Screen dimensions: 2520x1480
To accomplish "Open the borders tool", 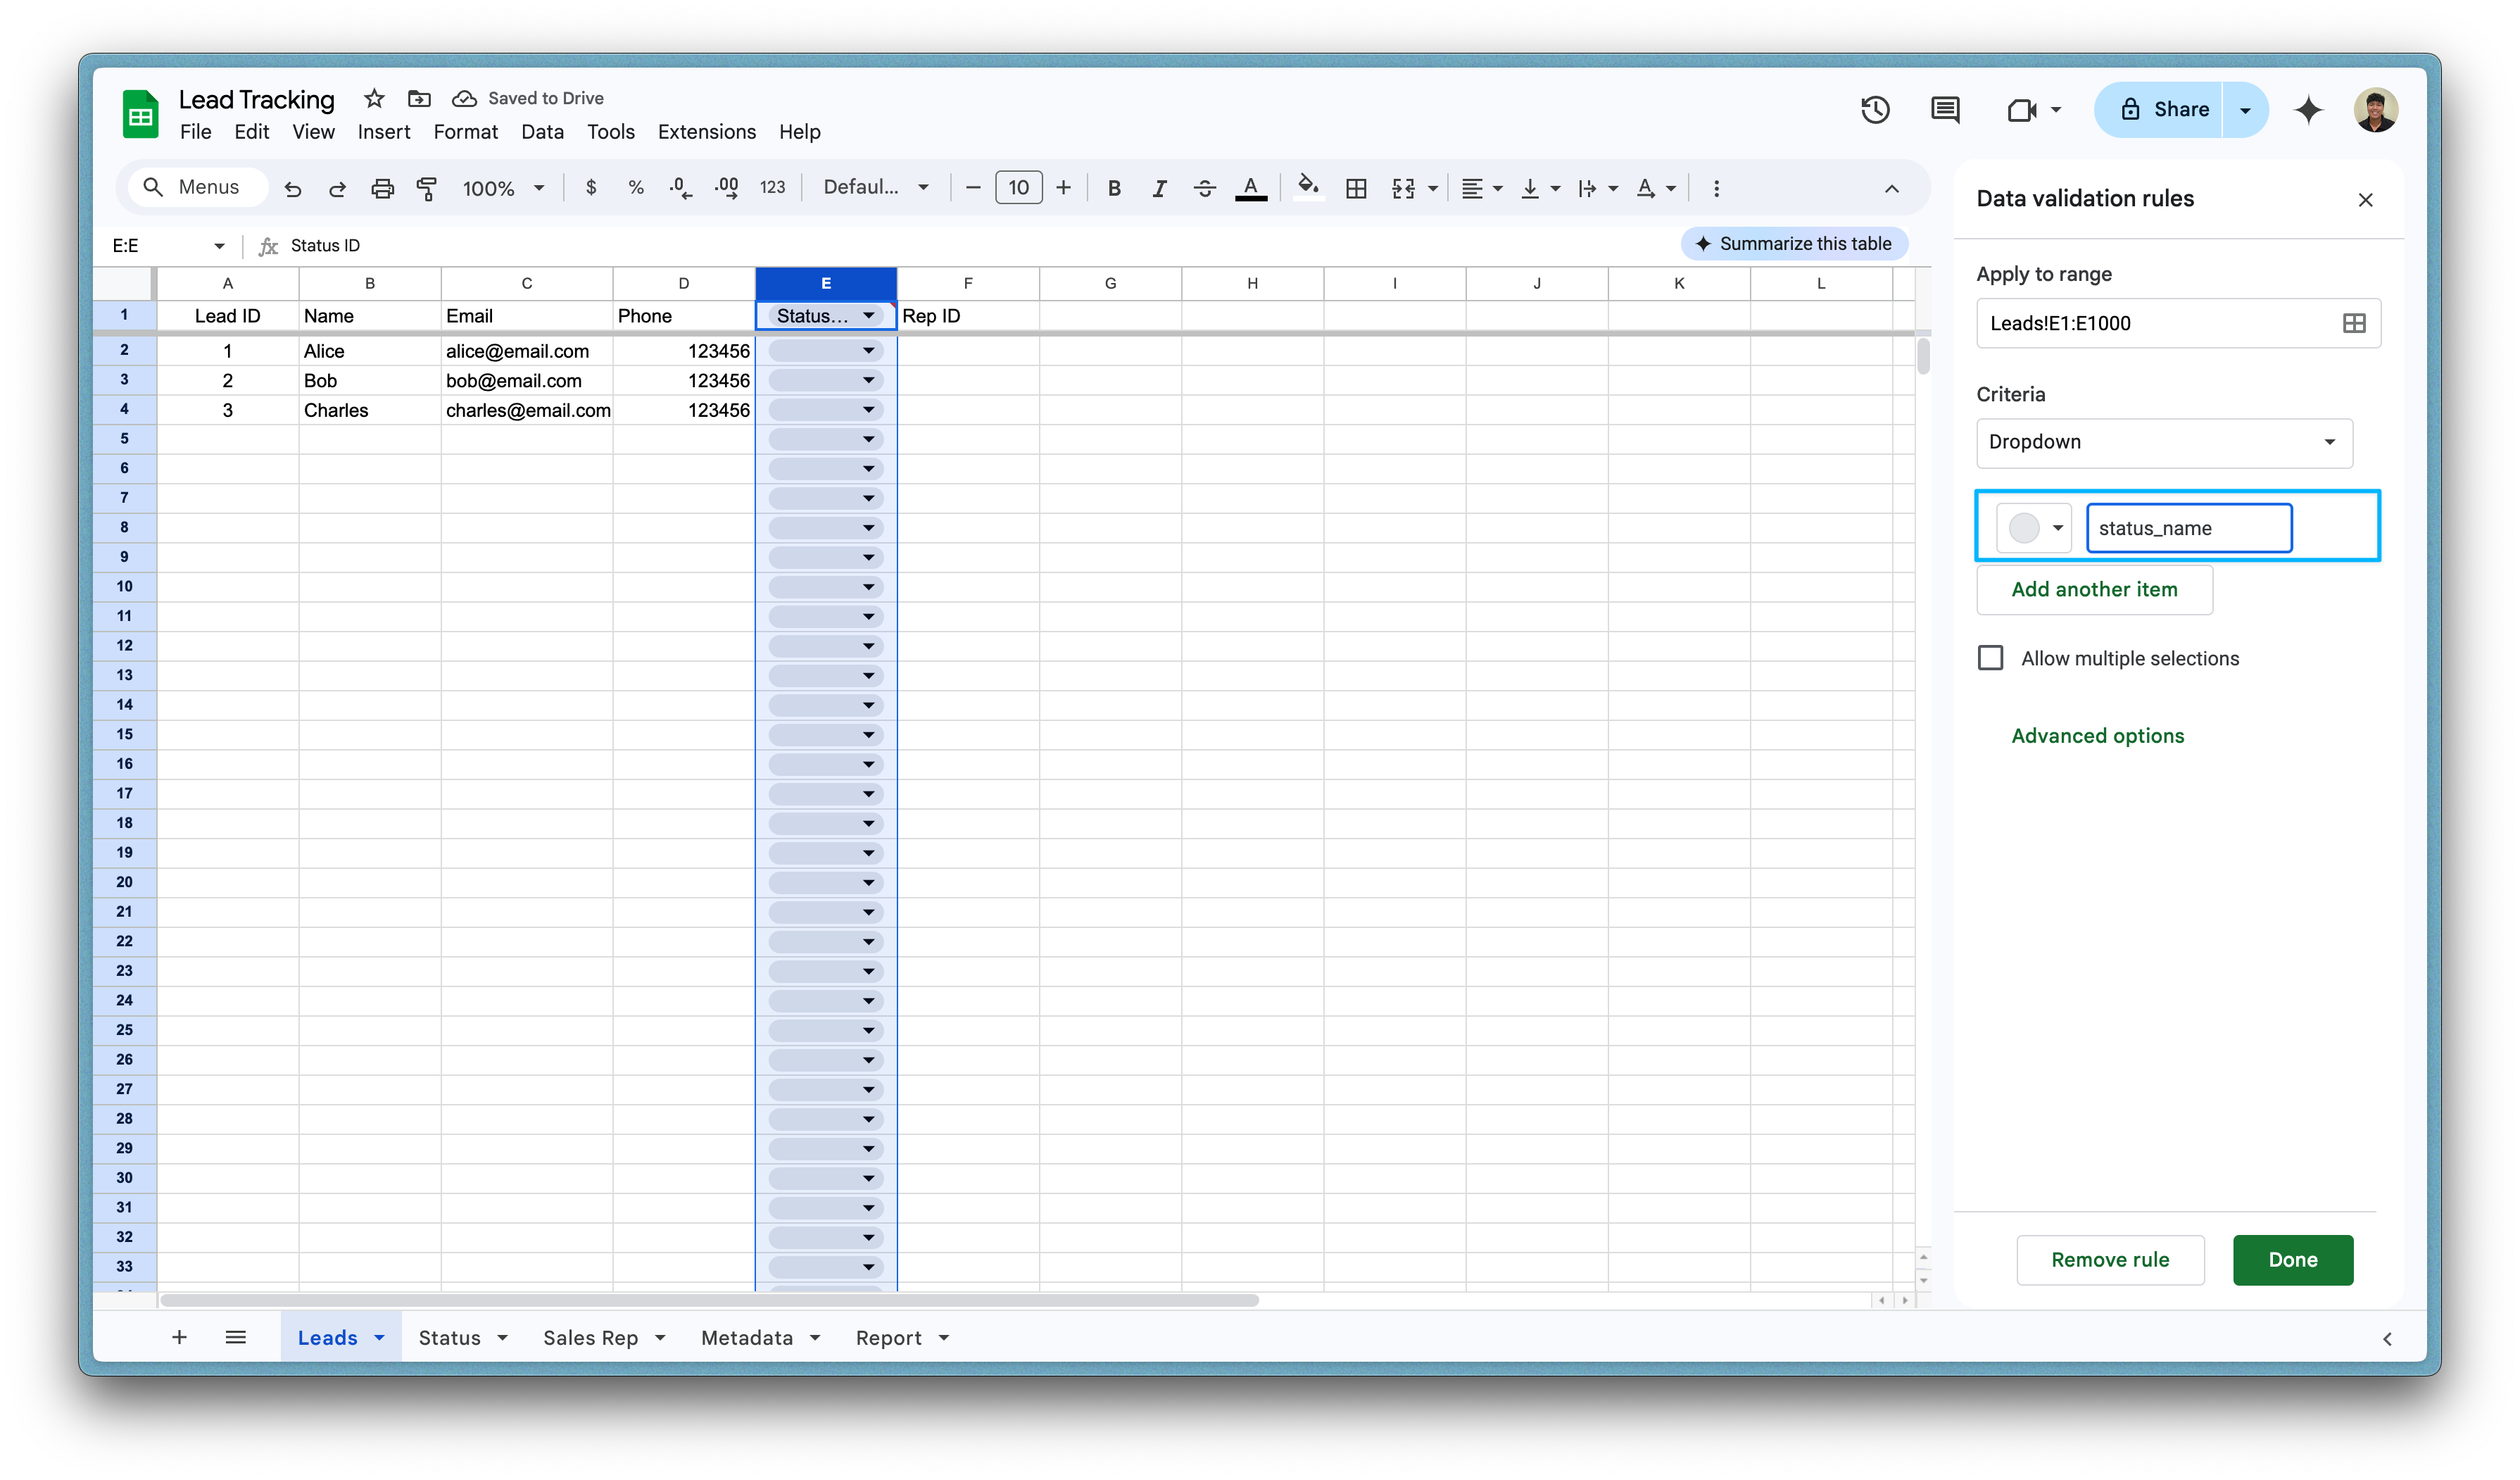I will (1356, 188).
